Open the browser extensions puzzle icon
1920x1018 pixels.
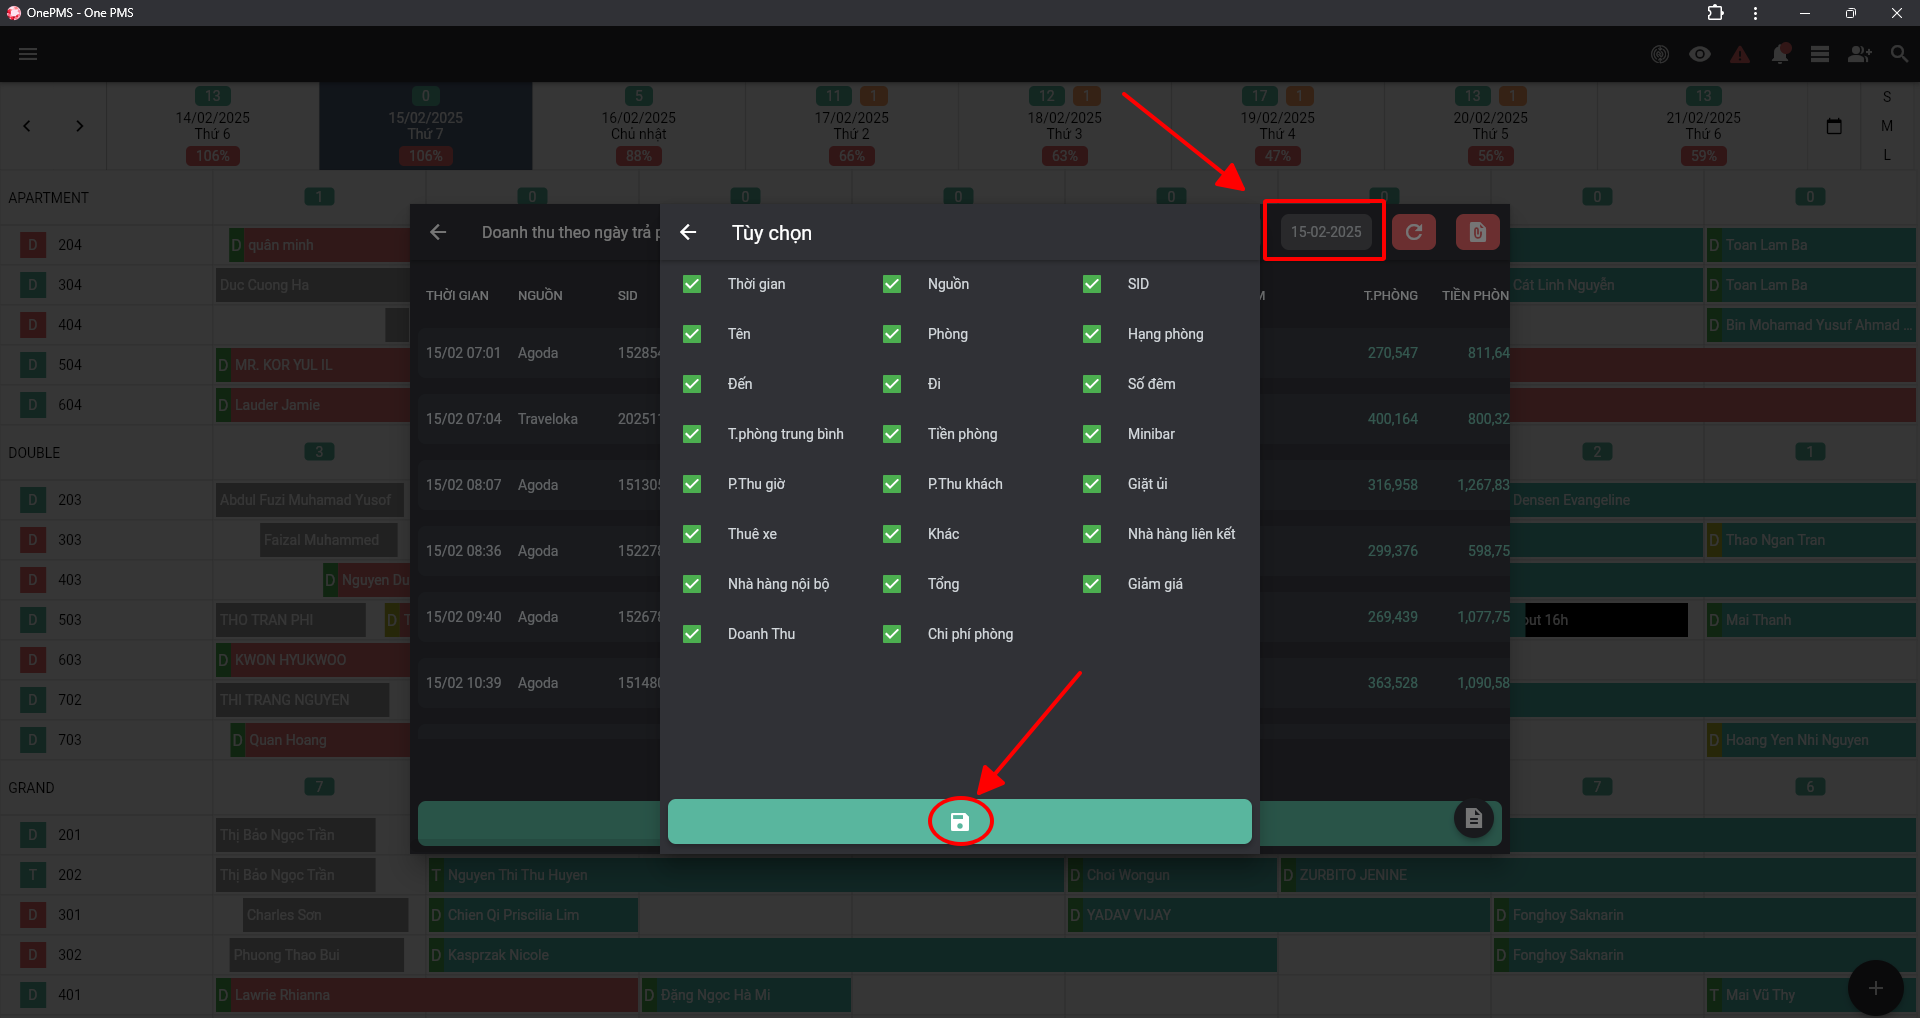click(1716, 13)
